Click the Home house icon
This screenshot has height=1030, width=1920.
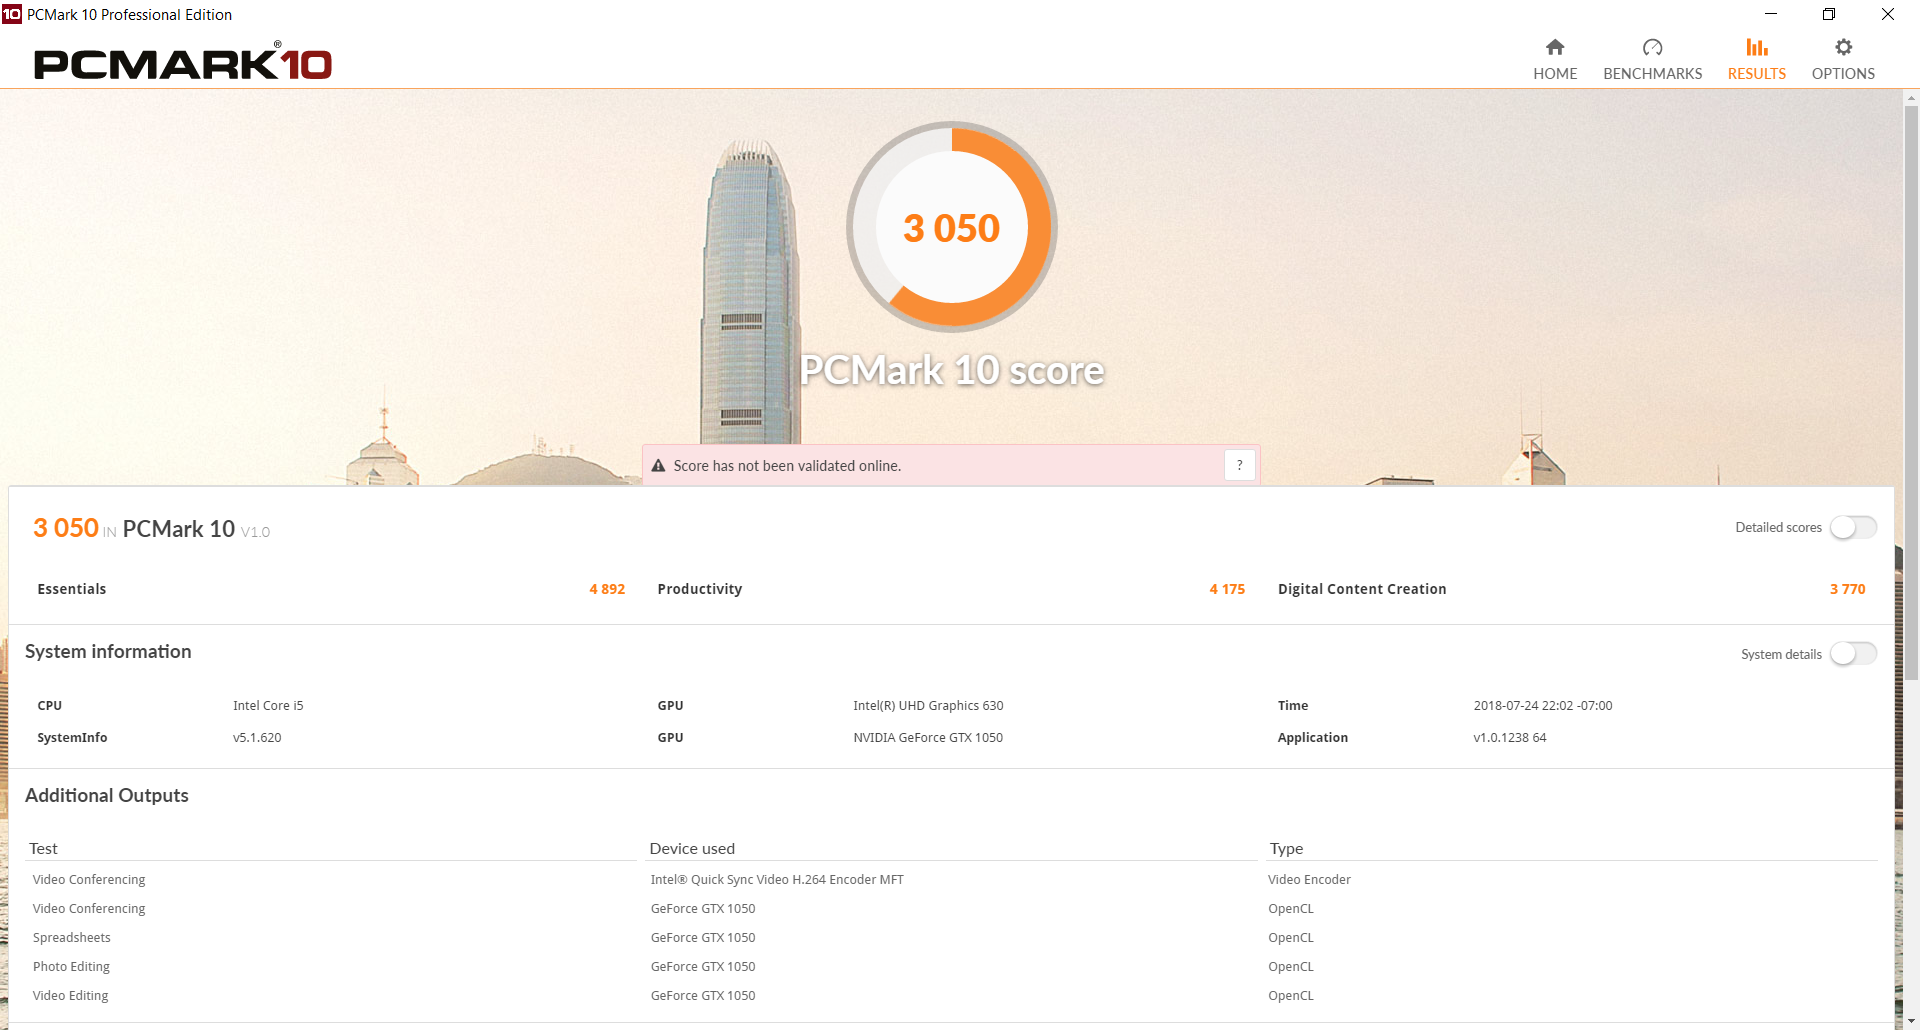1555,47
